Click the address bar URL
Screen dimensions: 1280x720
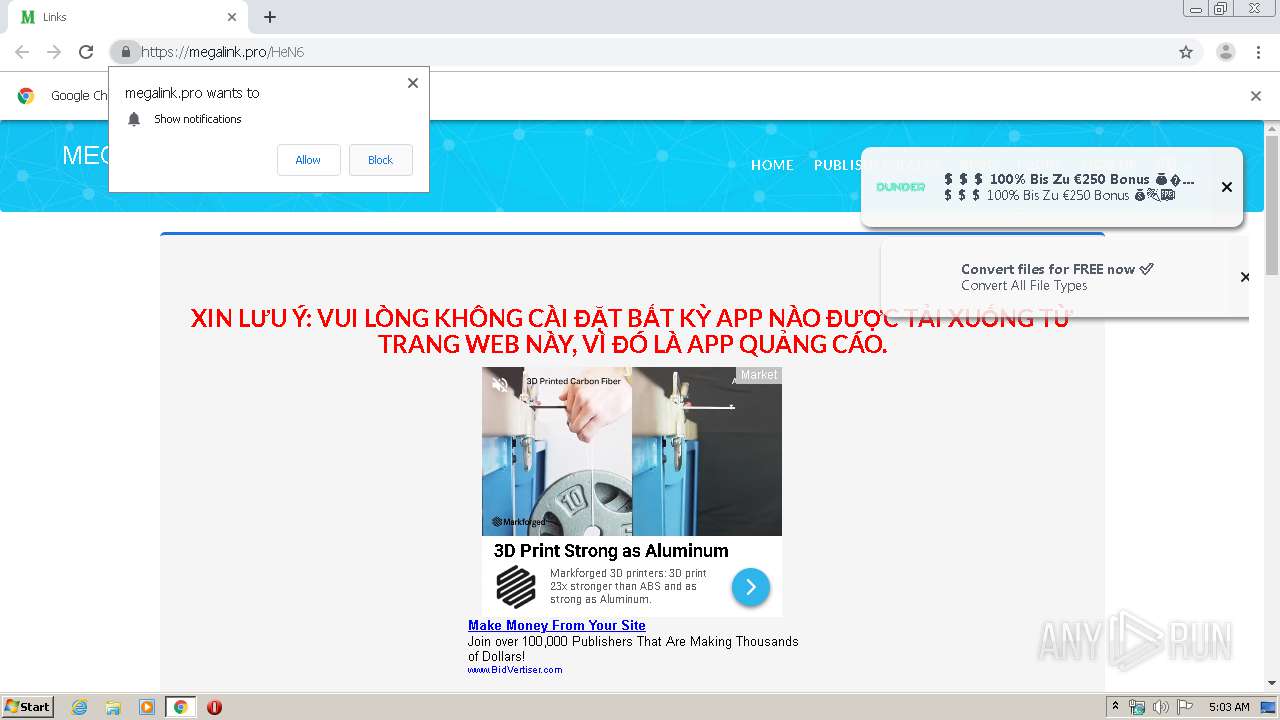point(222,52)
